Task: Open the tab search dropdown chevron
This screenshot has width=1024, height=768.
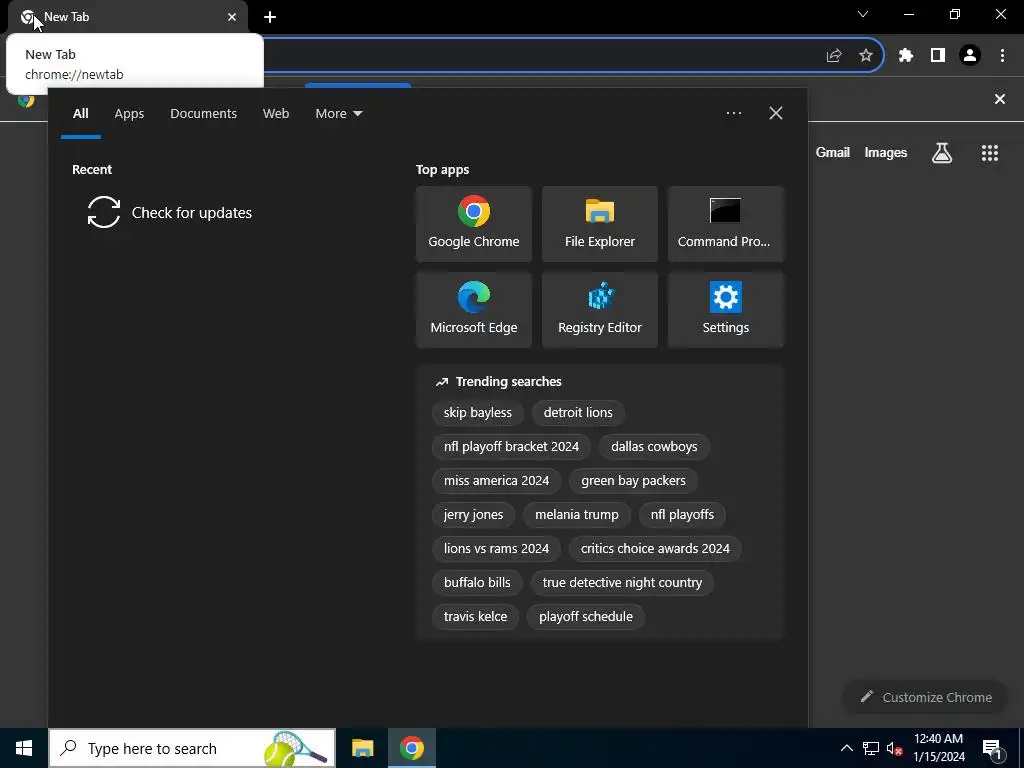Action: tap(863, 14)
